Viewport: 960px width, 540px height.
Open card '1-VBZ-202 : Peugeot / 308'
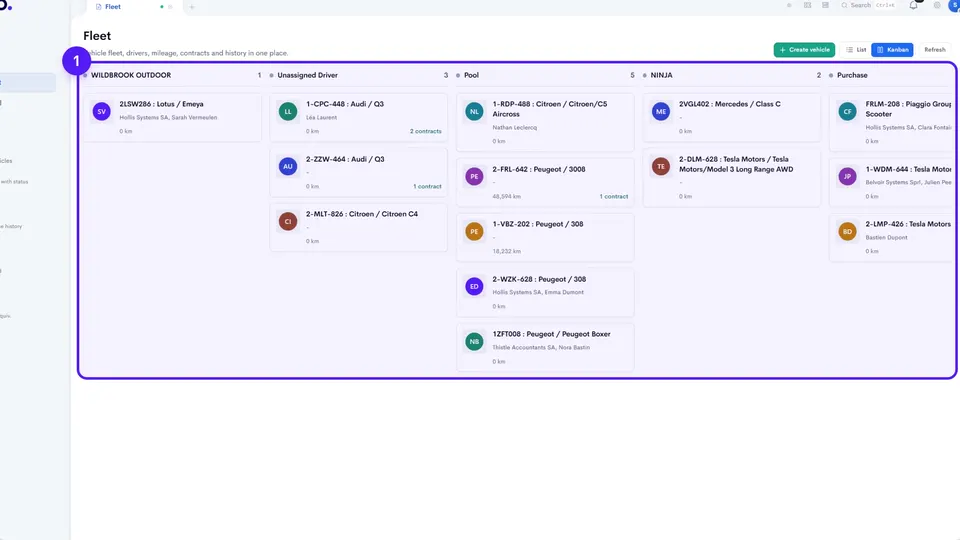tap(545, 238)
